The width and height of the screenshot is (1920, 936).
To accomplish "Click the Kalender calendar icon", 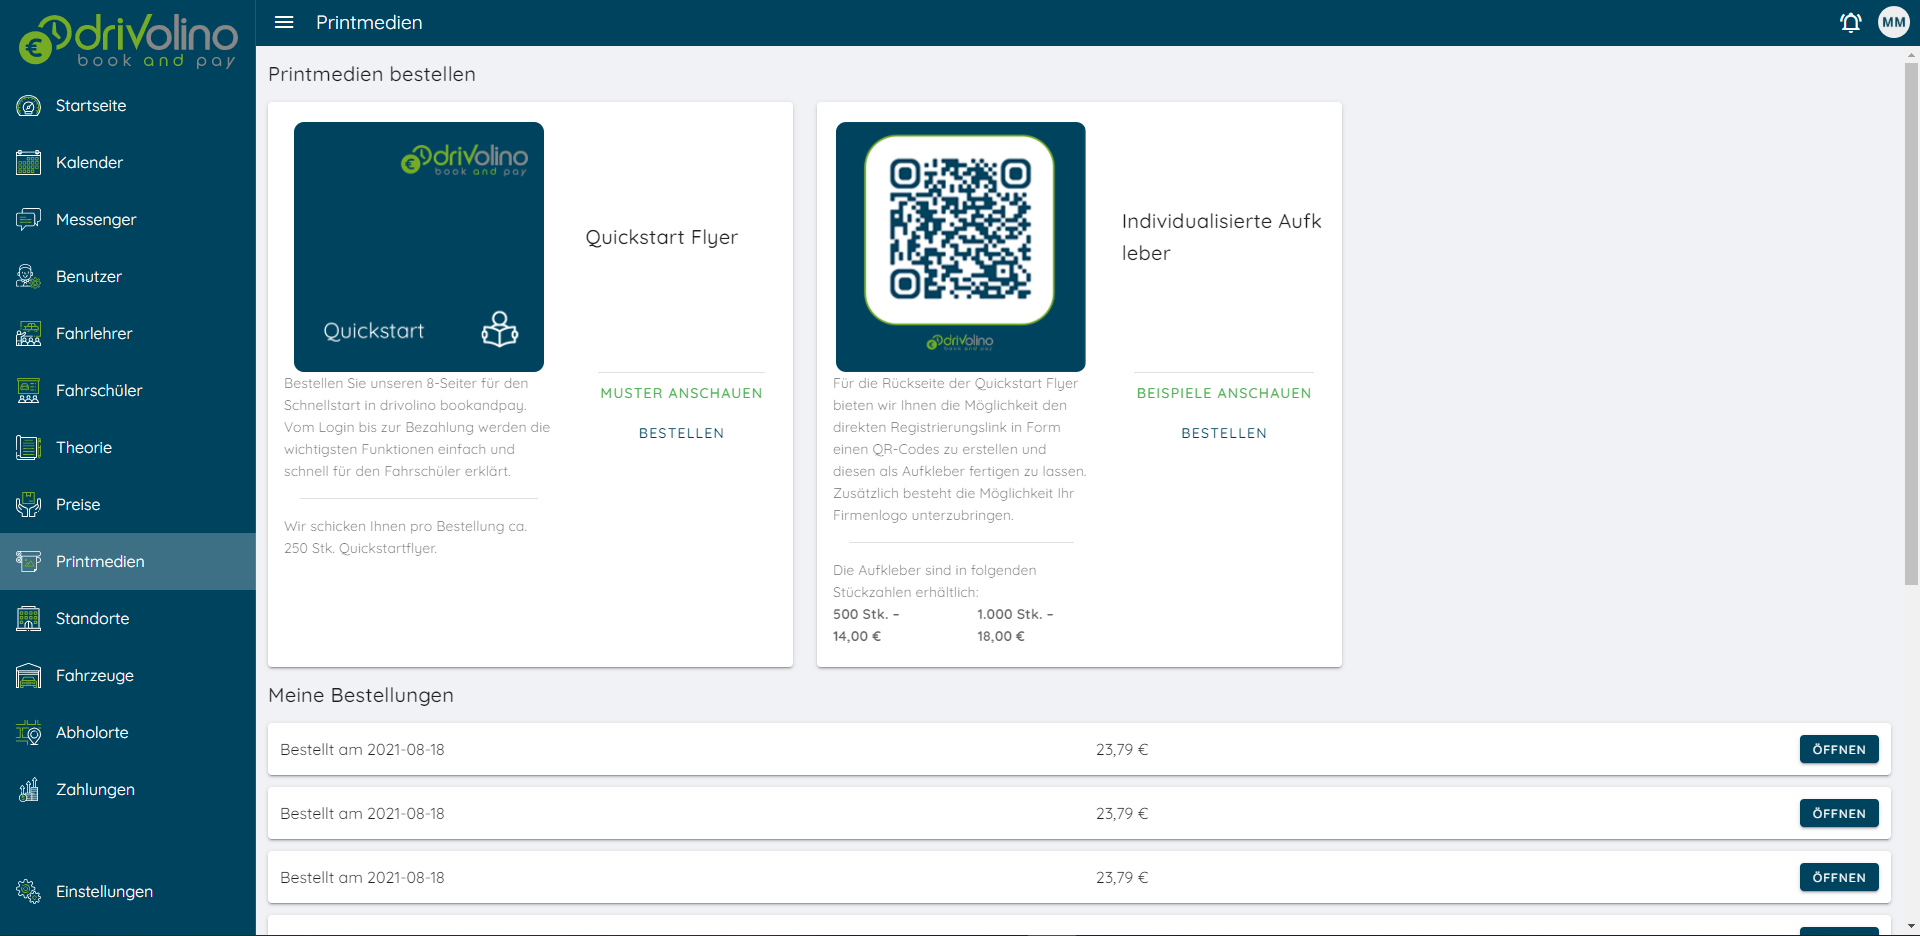I will [x=29, y=163].
